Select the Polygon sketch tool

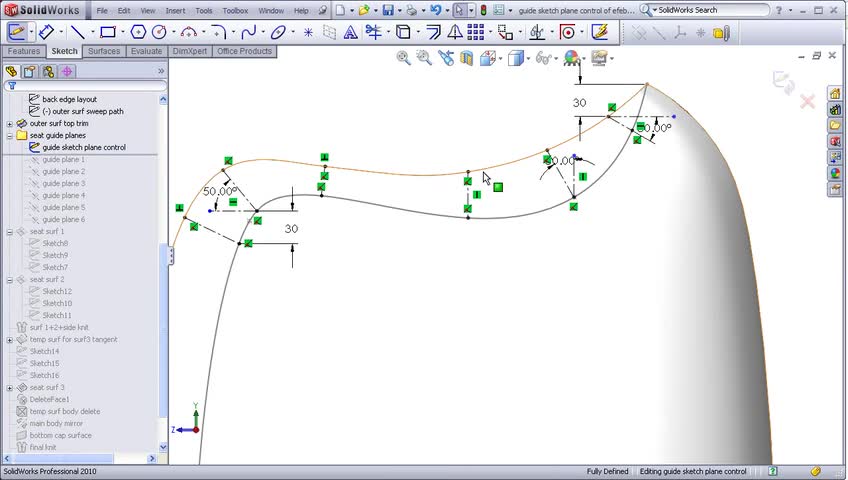pos(138,32)
